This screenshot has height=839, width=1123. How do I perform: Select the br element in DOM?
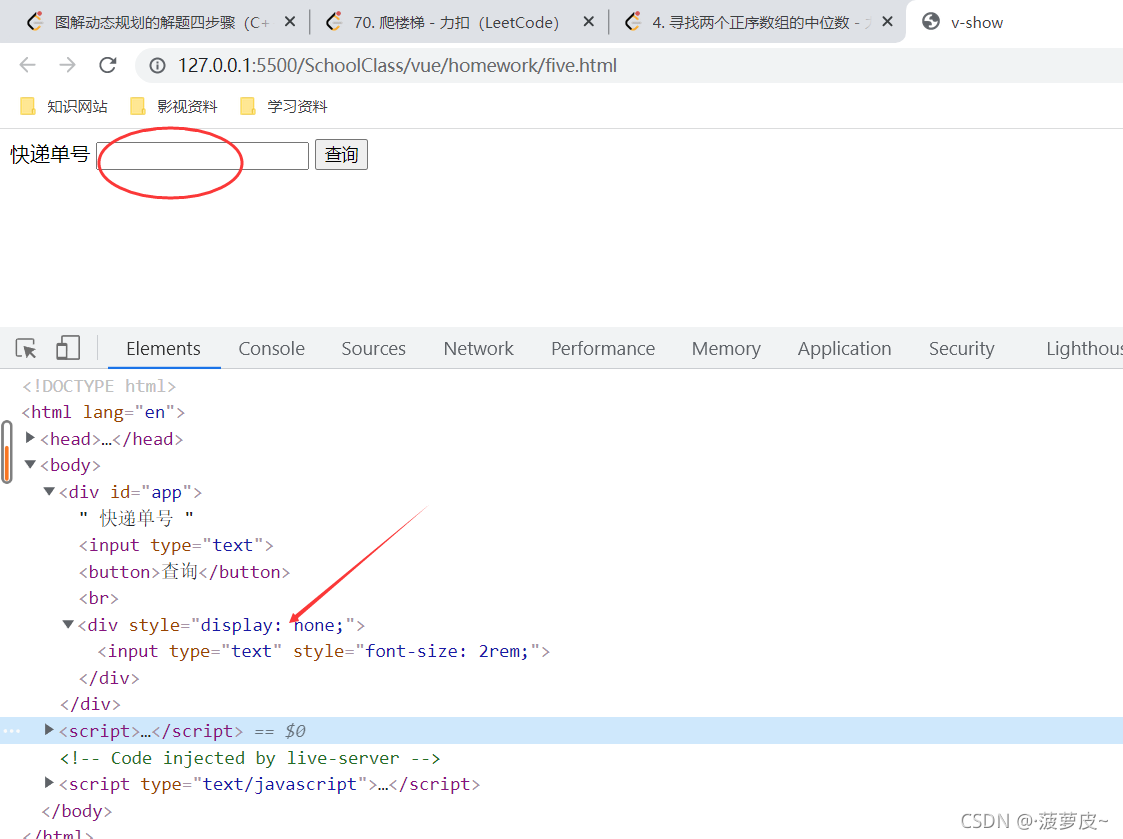point(99,598)
